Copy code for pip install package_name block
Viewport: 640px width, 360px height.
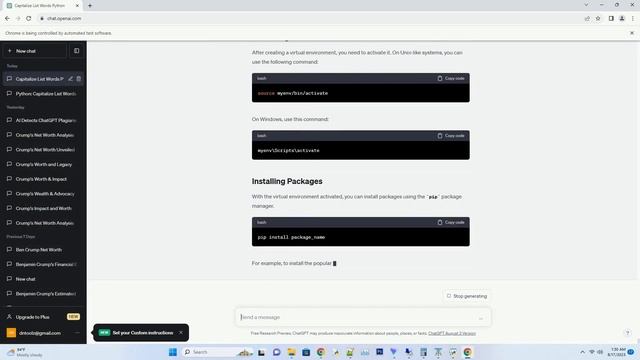451,222
